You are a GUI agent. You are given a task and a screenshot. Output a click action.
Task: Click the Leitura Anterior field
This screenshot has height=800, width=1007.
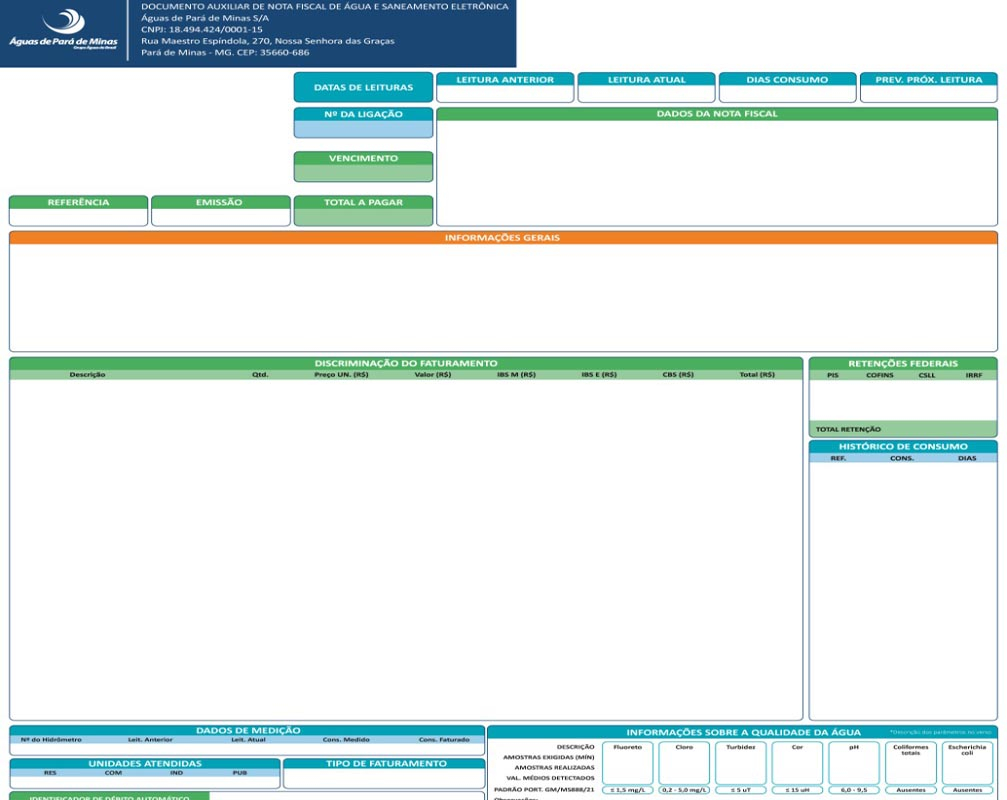coord(505,93)
